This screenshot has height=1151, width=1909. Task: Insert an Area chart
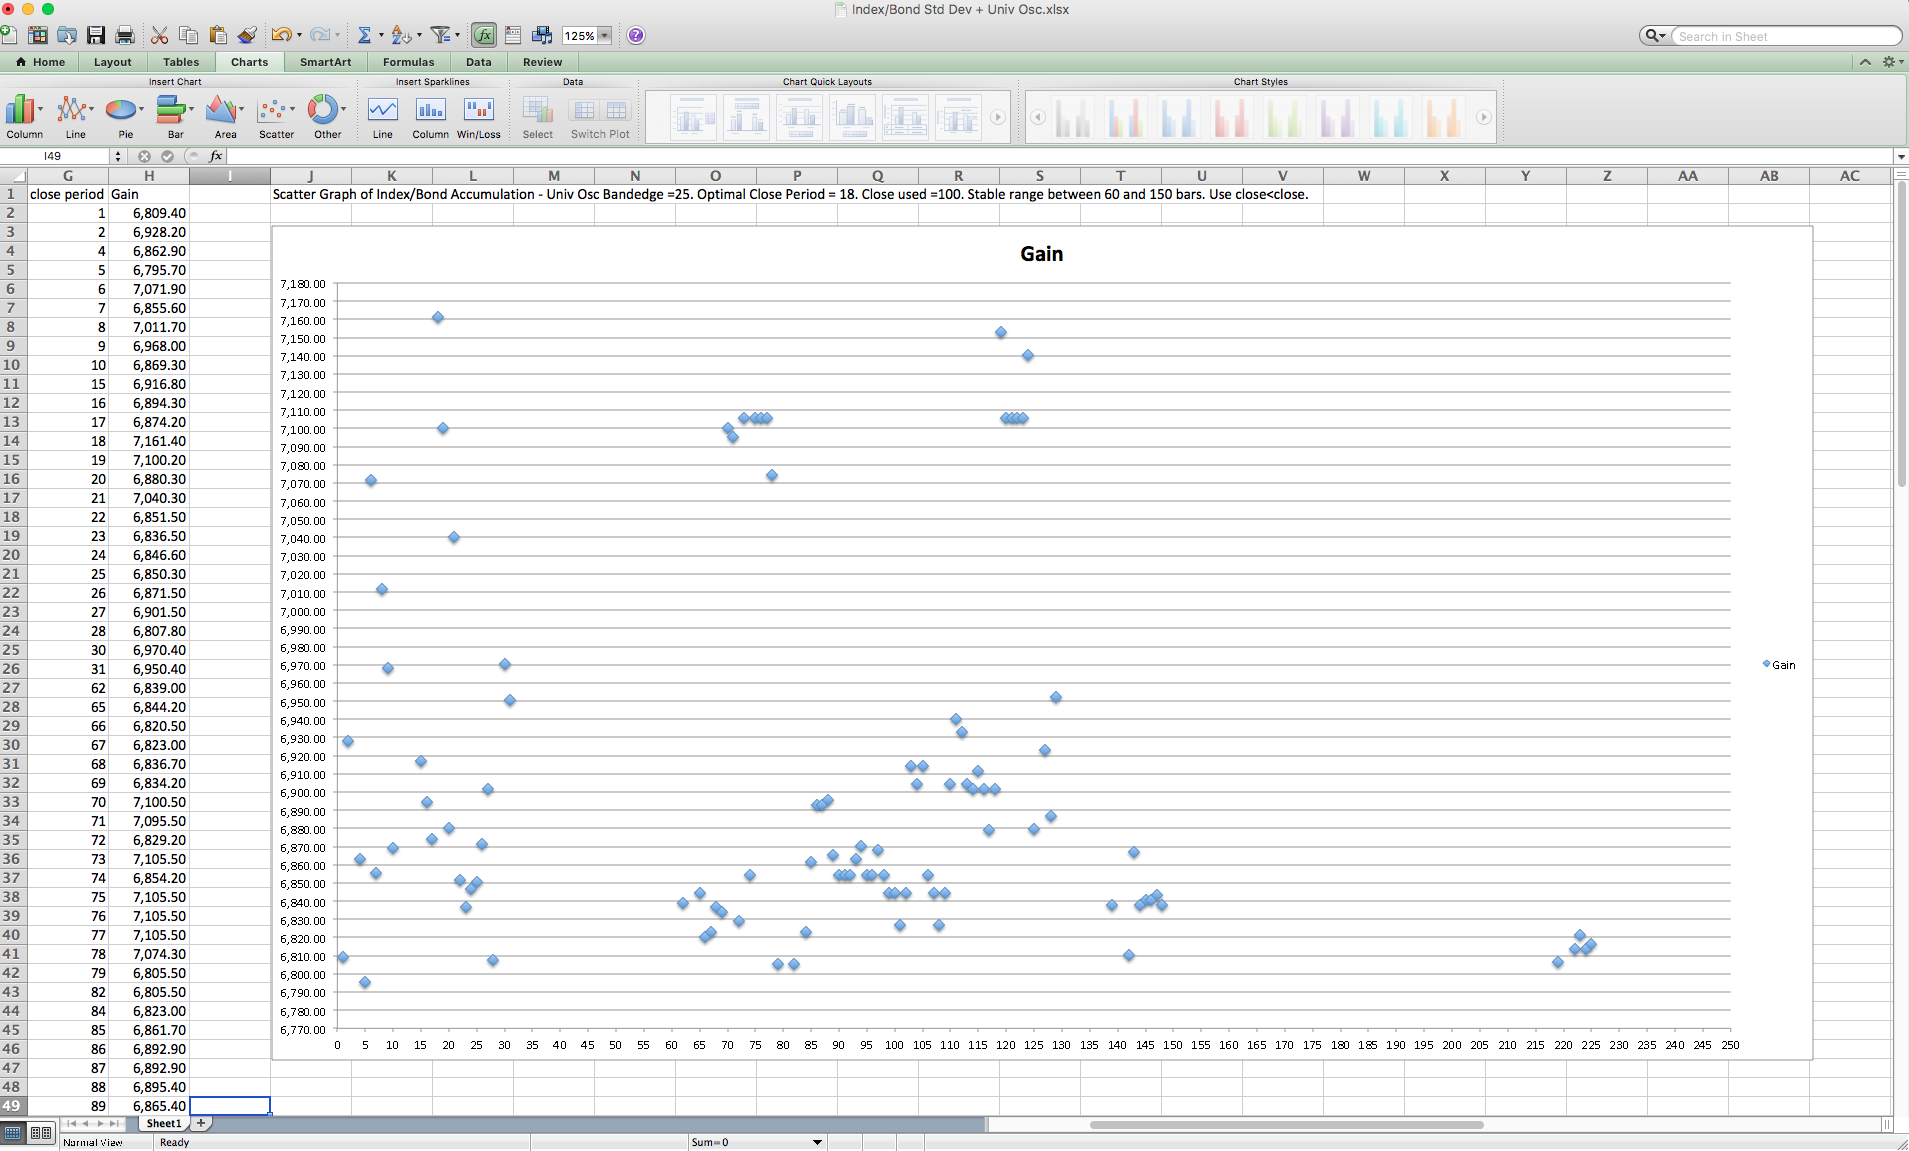pyautogui.click(x=225, y=117)
